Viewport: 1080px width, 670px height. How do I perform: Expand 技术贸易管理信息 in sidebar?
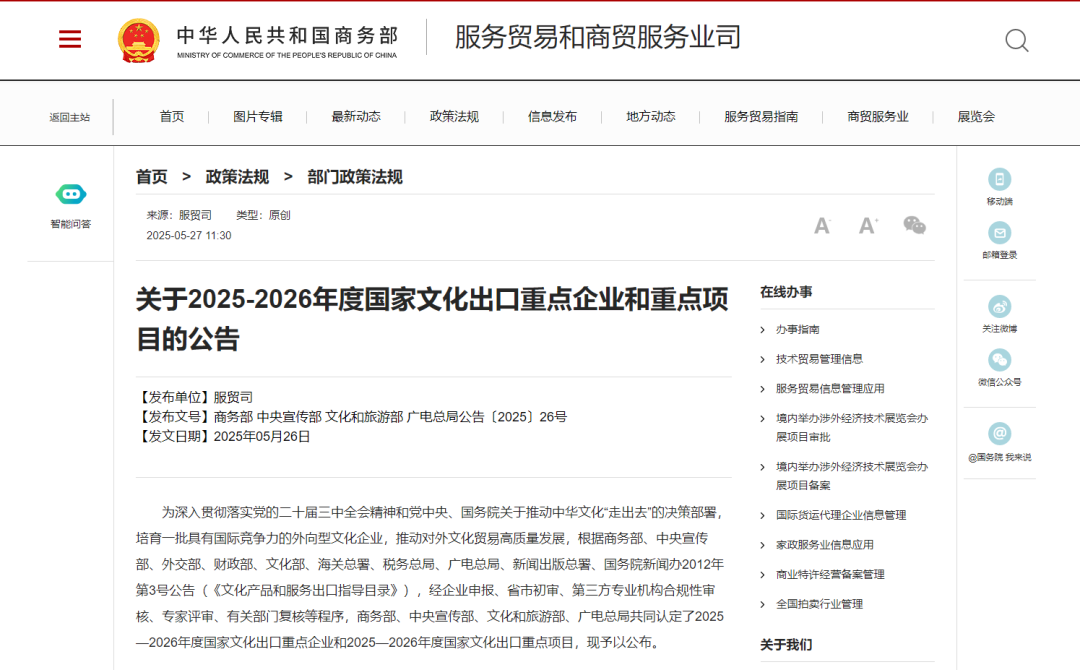pos(819,359)
